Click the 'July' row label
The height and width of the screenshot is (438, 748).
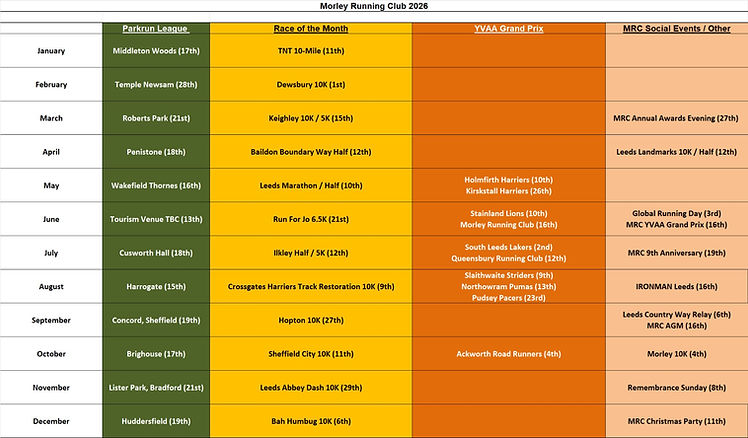[x=51, y=253]
